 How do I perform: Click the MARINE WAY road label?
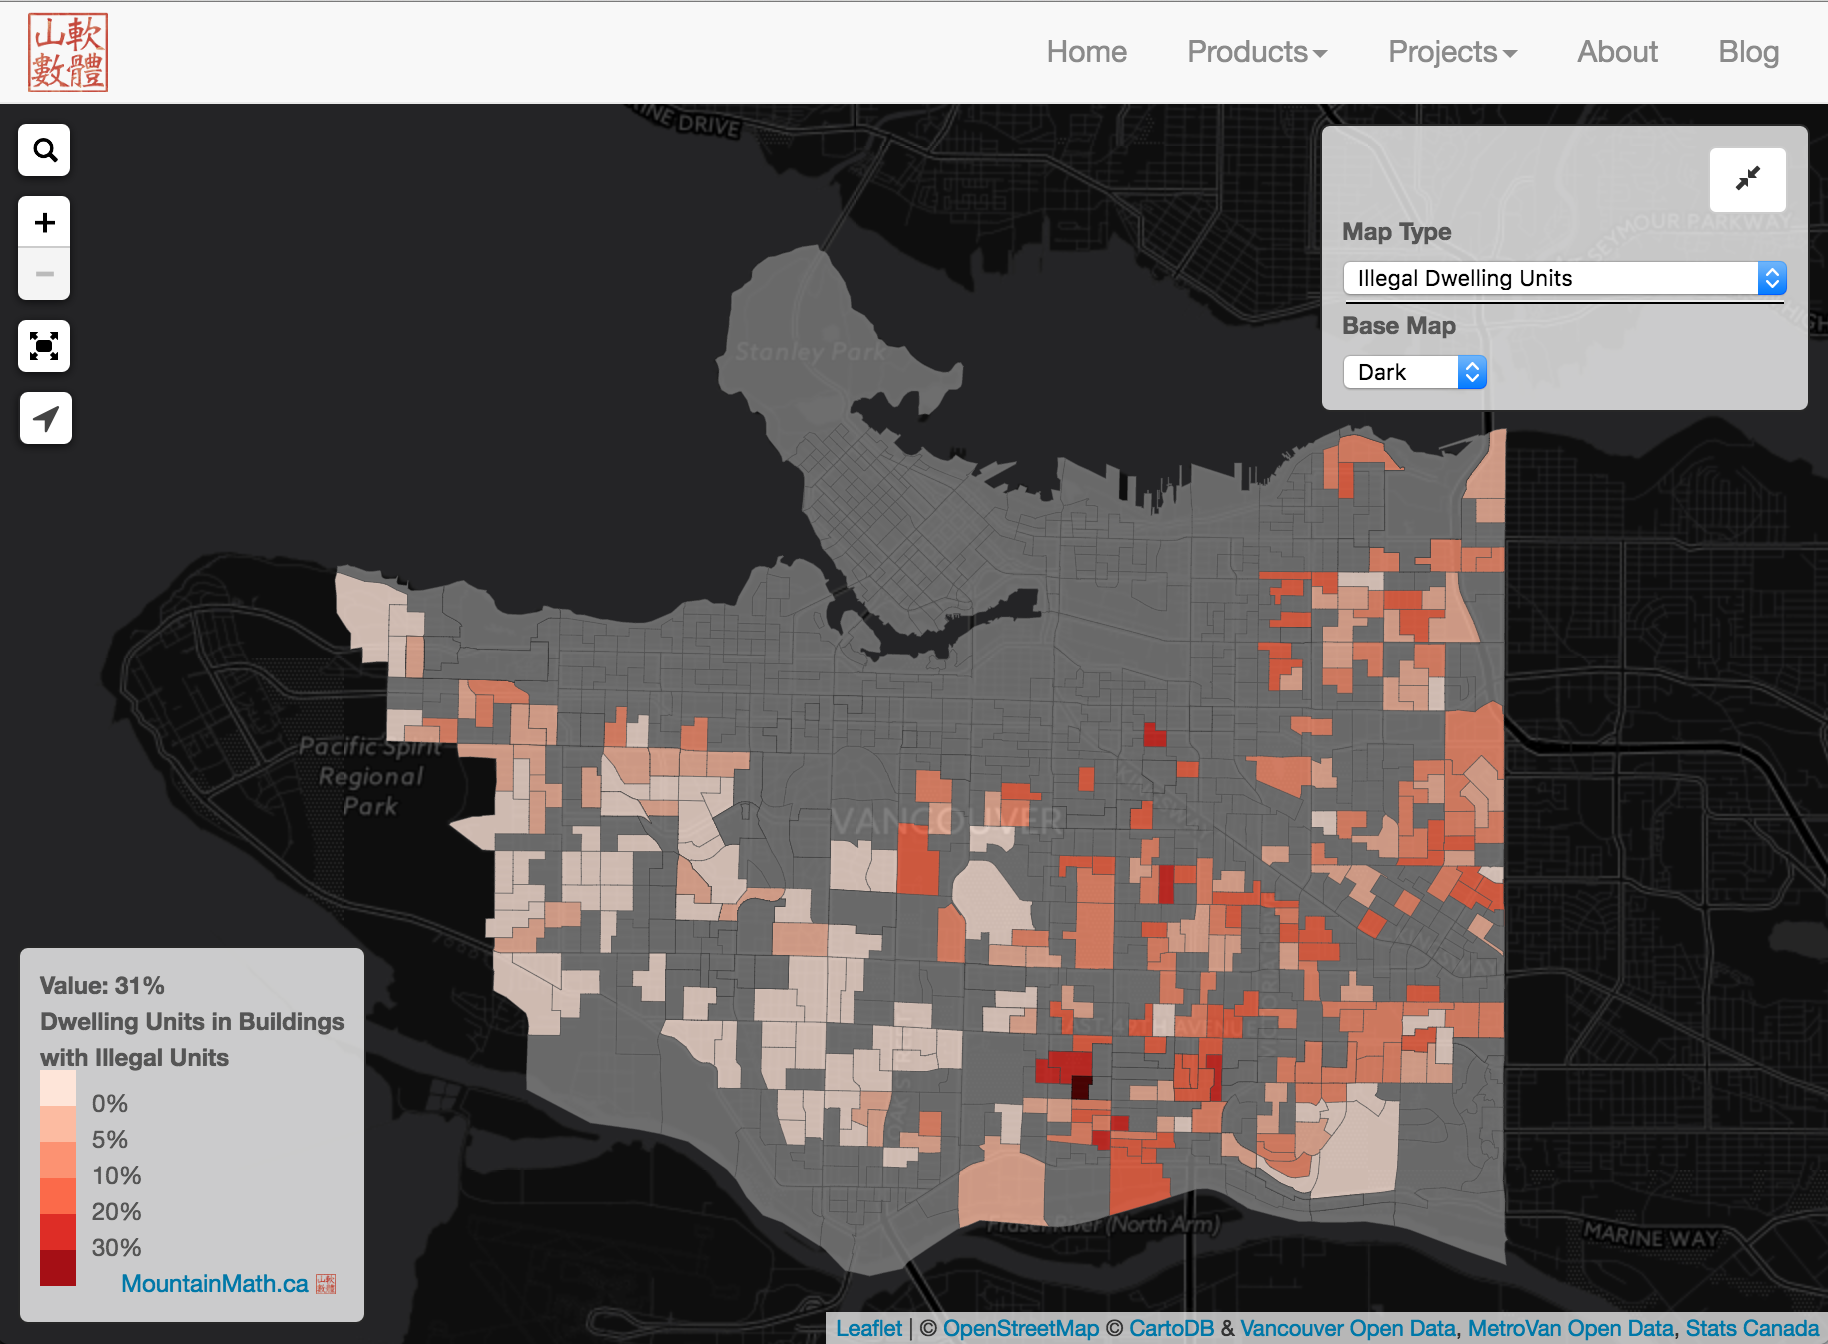(1650, 1234)
